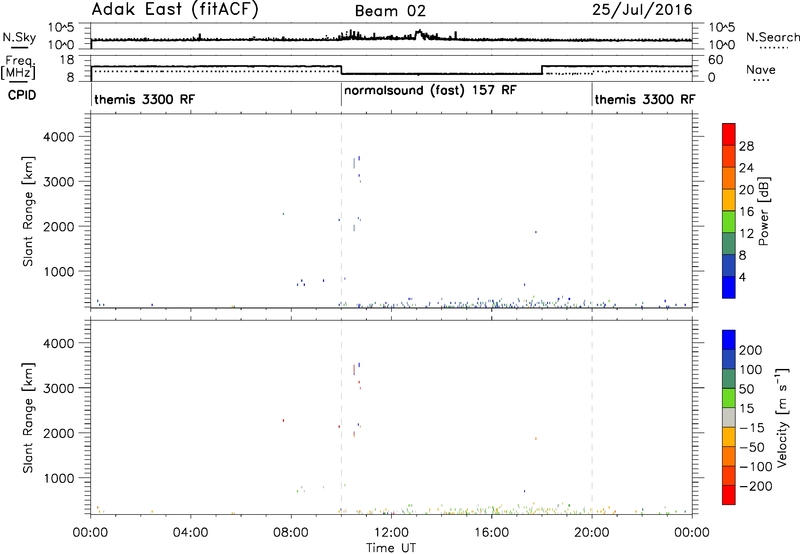Click the 'Time UT' axis title
The image size is (800, 554).
[391, 548]
